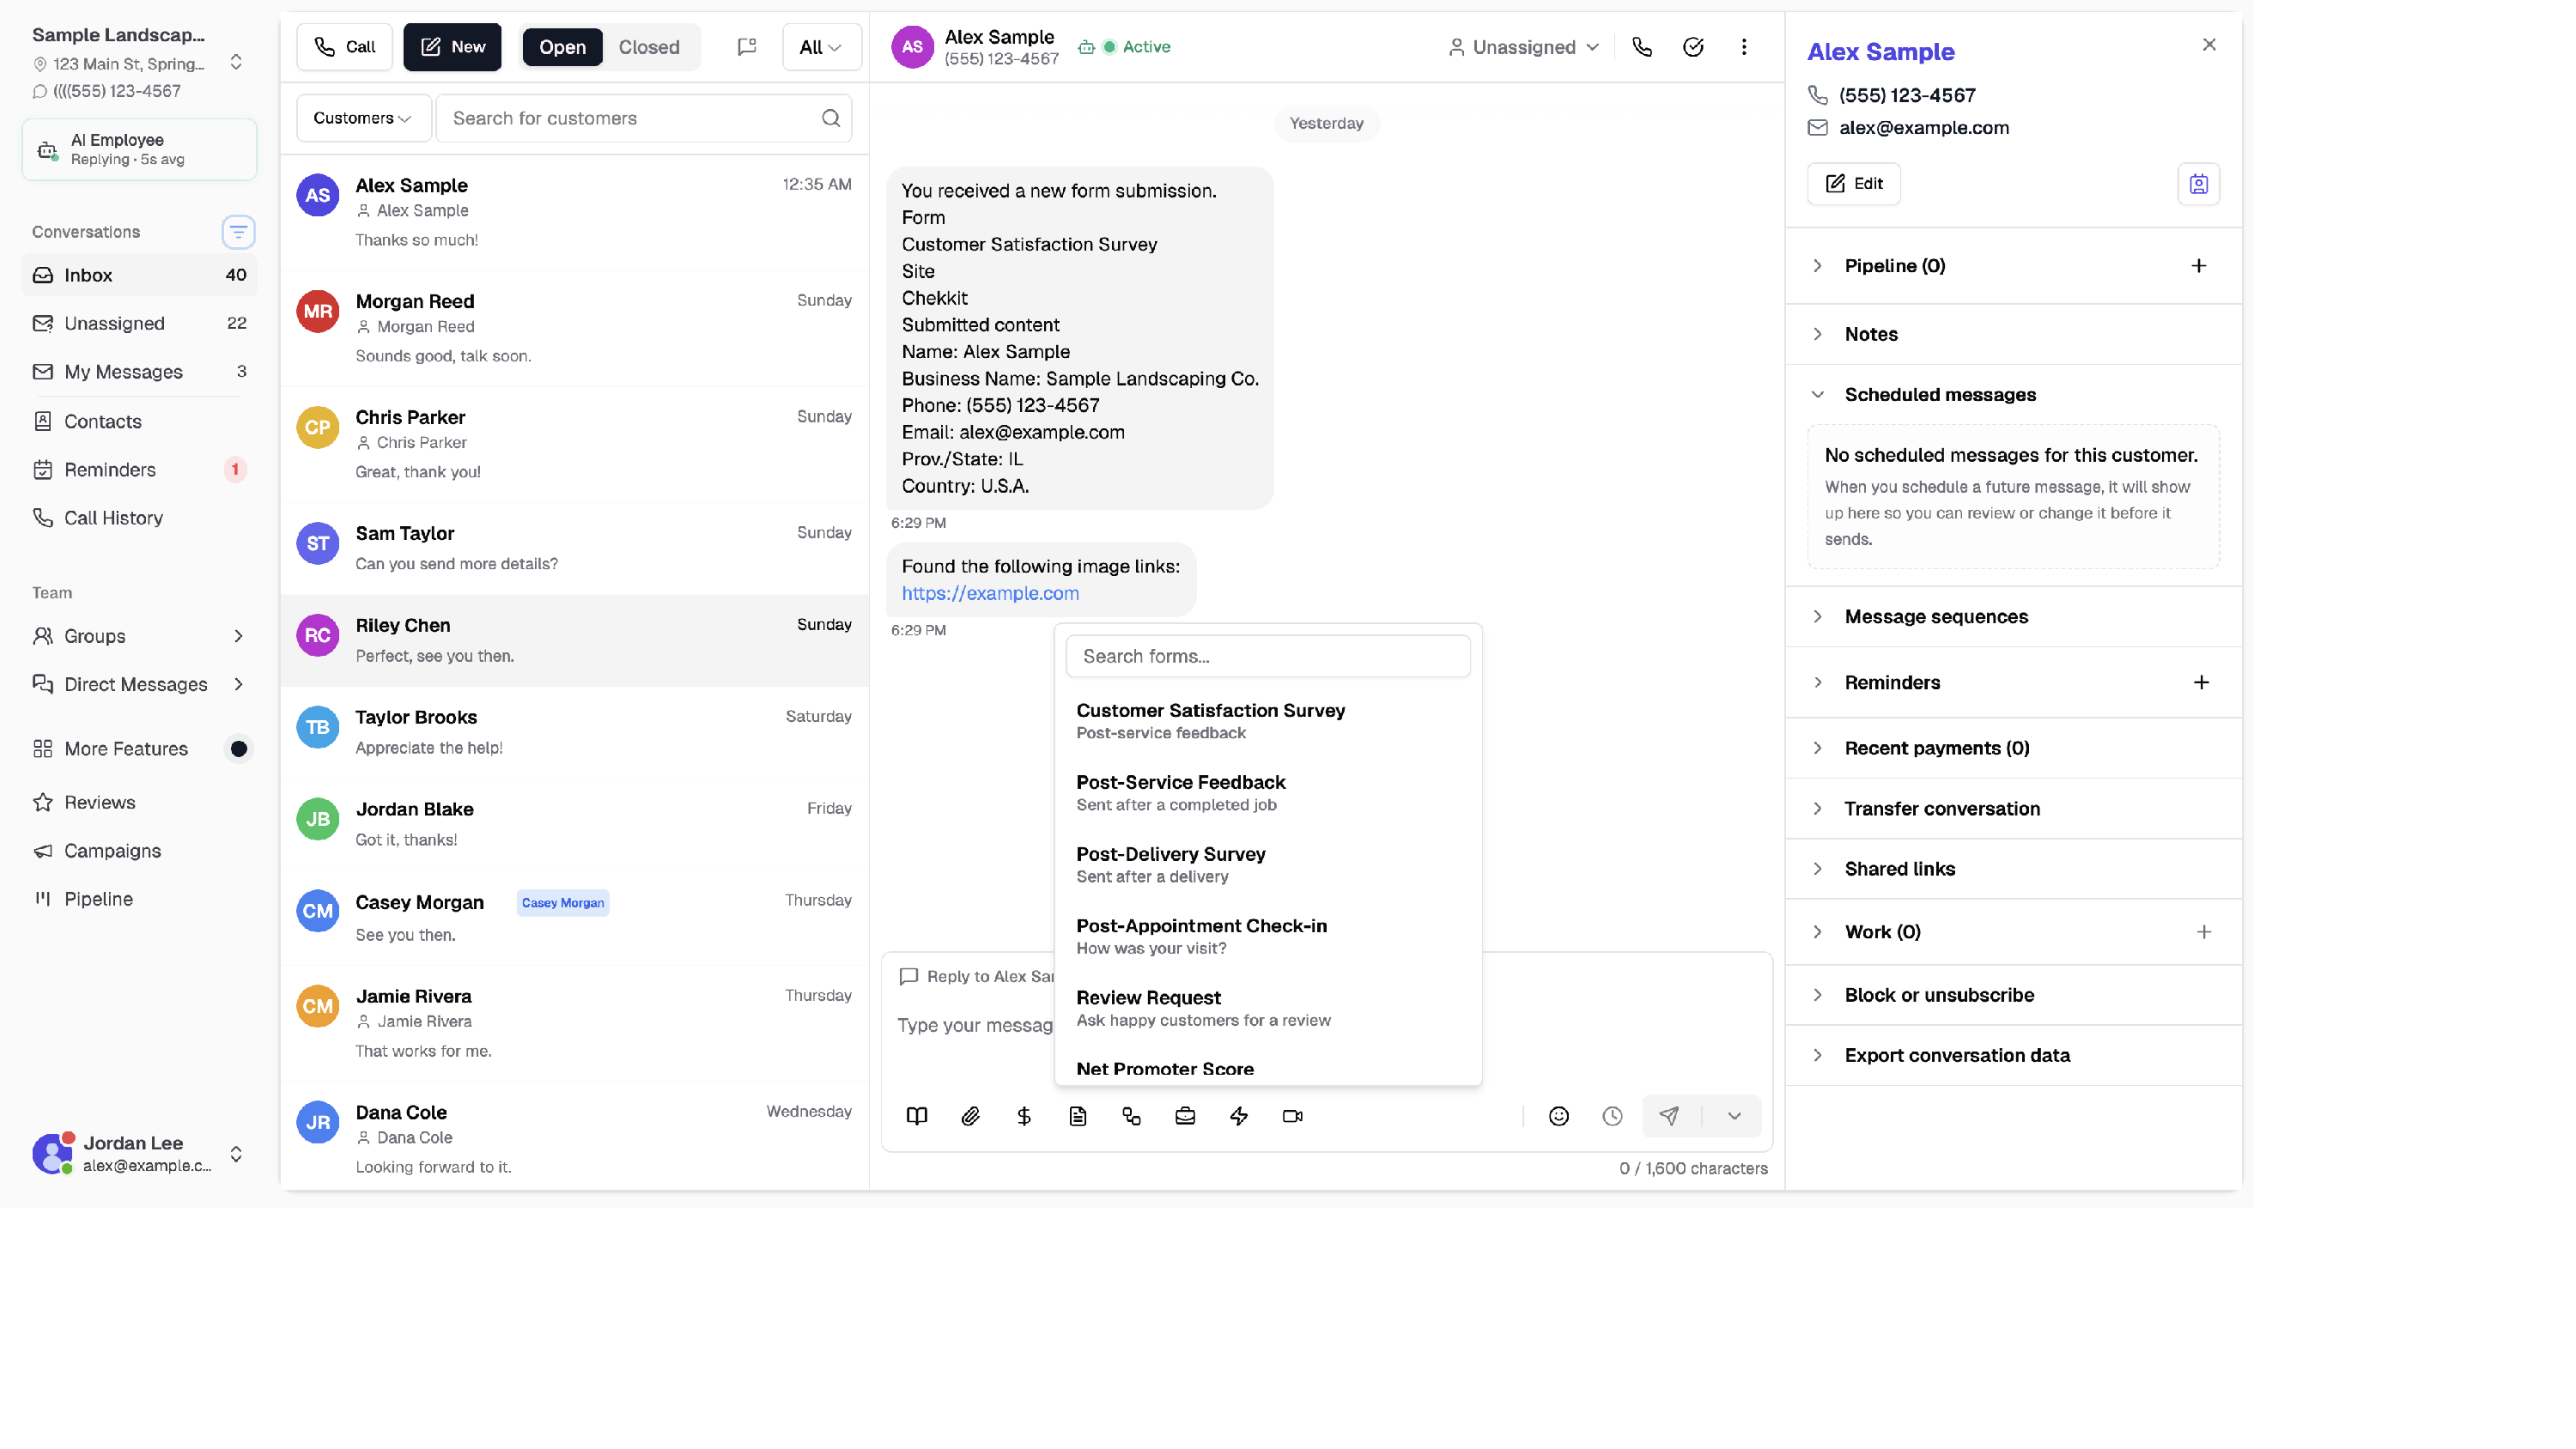This screenshot has height=1449, width=2576.
Task: Expand the Notes section
Action: 1870,334
